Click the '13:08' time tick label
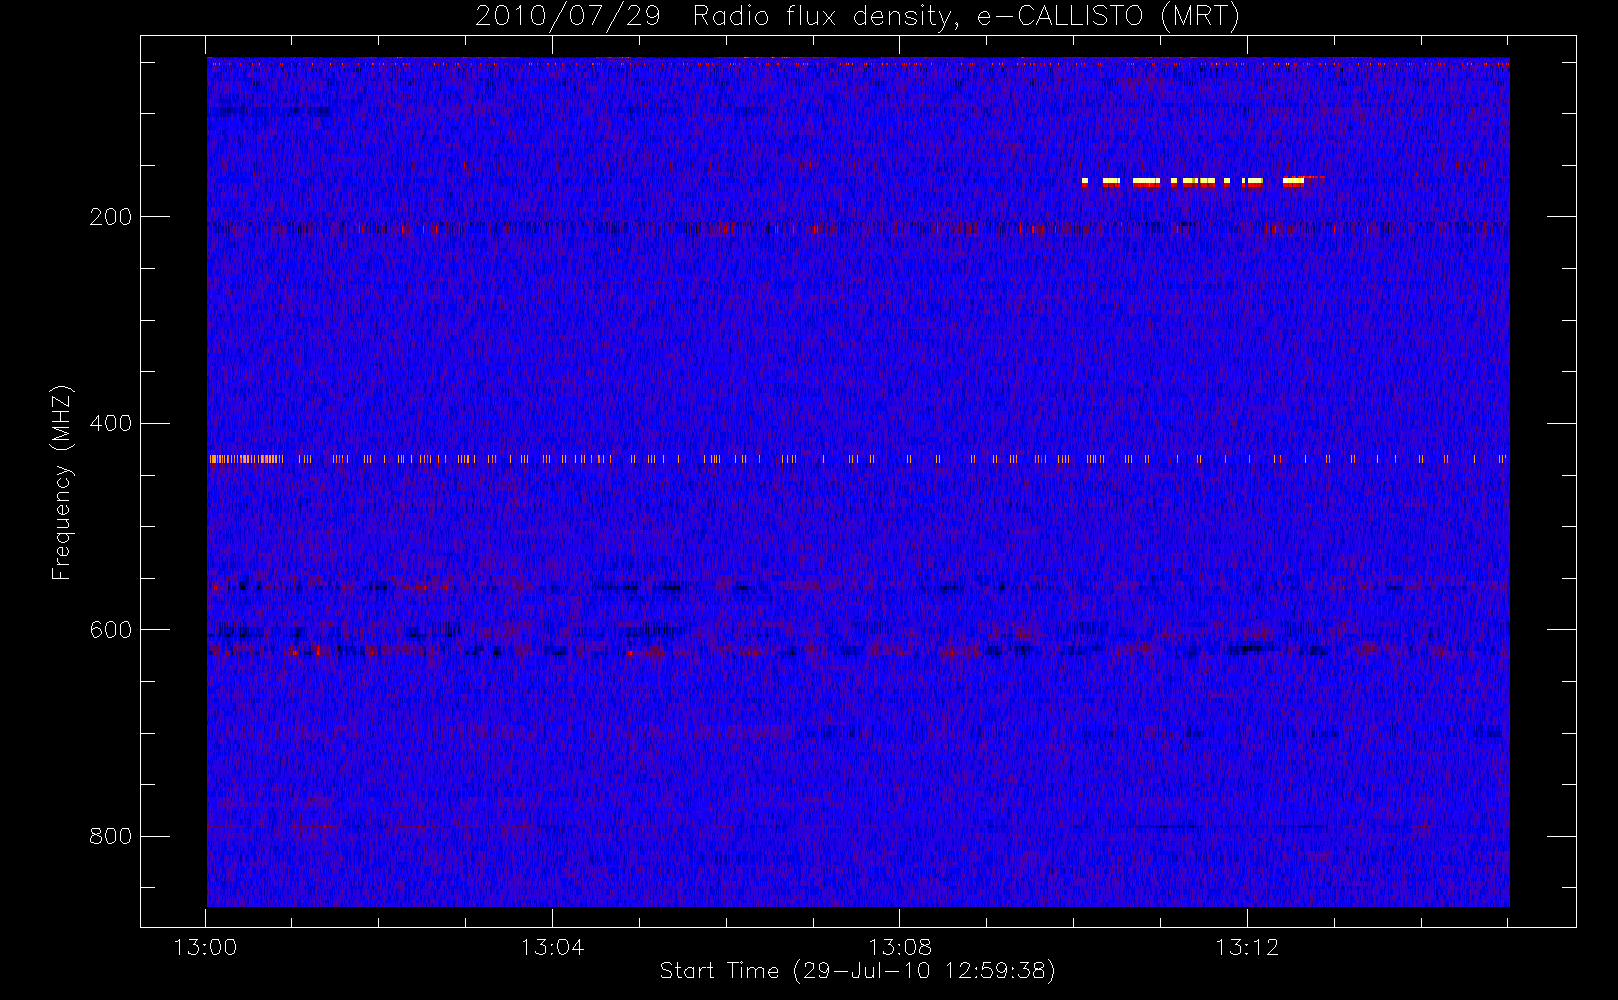The width and height of the screenshot is (1618, 1000). coord(900,947)
